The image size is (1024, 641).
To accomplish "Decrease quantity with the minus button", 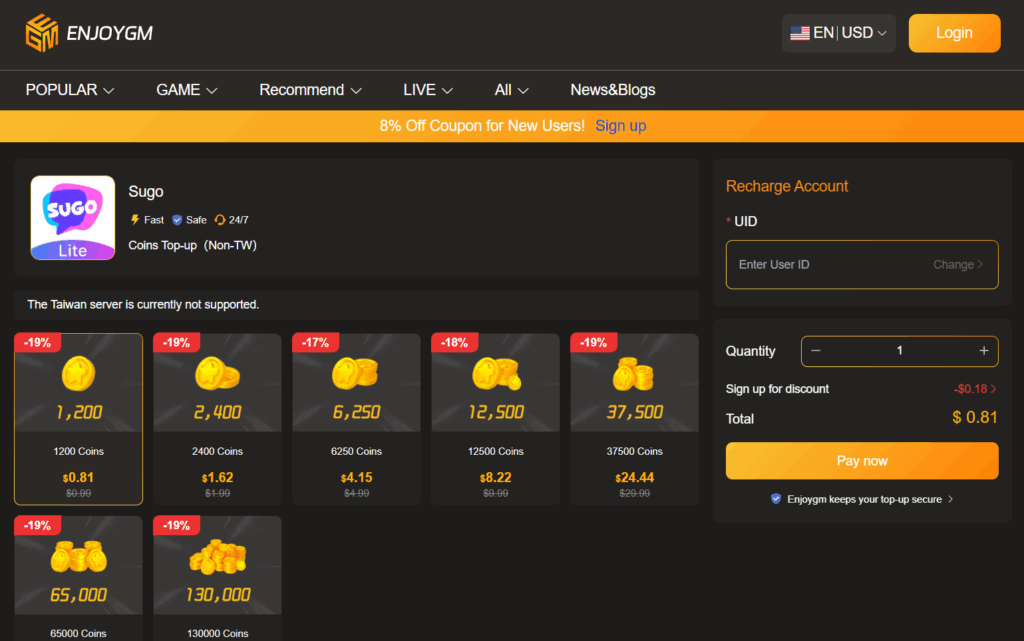I will [816, 351].
